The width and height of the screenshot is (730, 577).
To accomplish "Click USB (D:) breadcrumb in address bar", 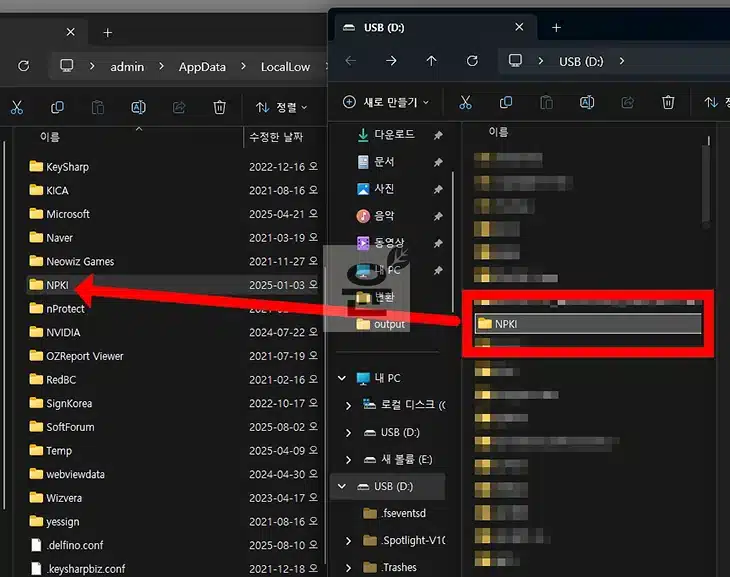I will (x=581, y=61).
